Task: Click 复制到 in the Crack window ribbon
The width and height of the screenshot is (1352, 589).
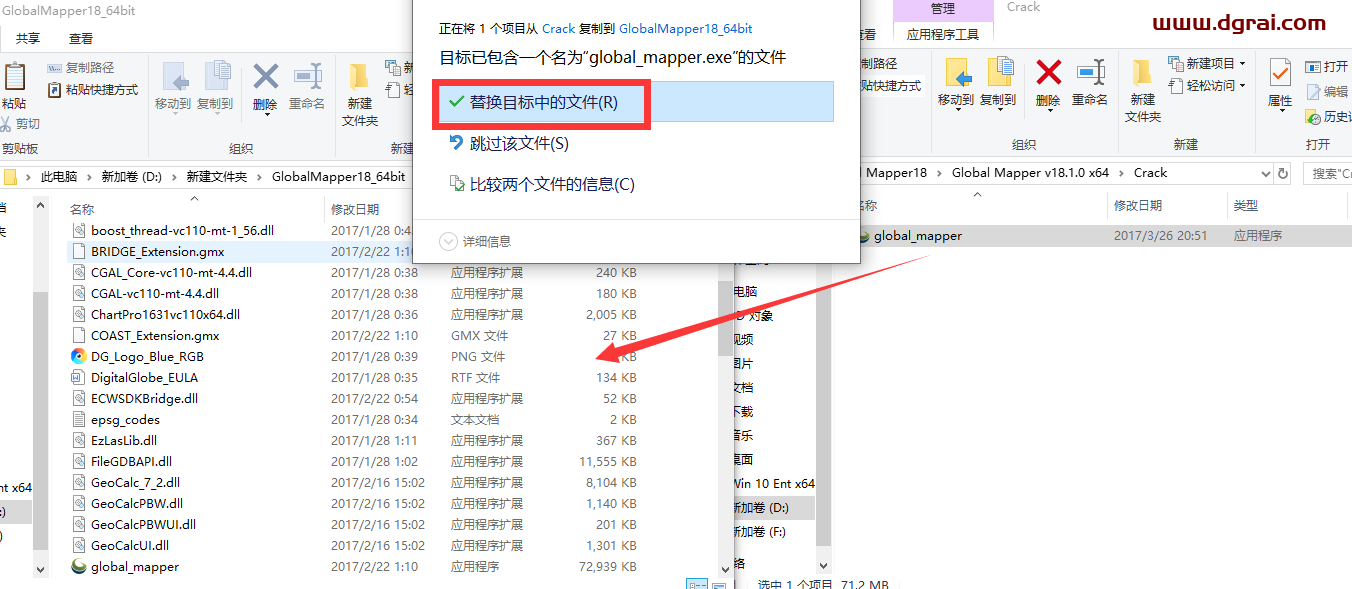Action: pos(998,84)
